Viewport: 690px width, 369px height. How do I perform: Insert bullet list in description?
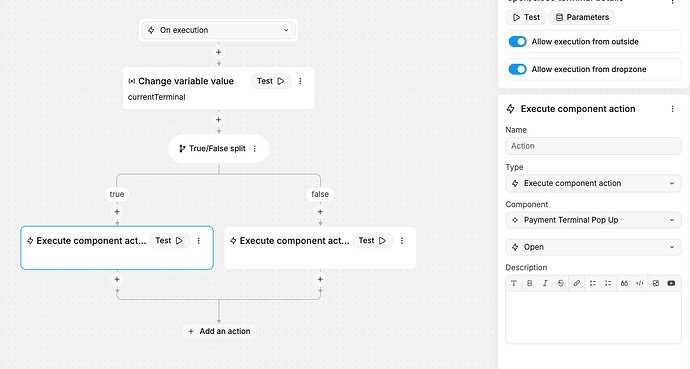(x=593, y=283)
